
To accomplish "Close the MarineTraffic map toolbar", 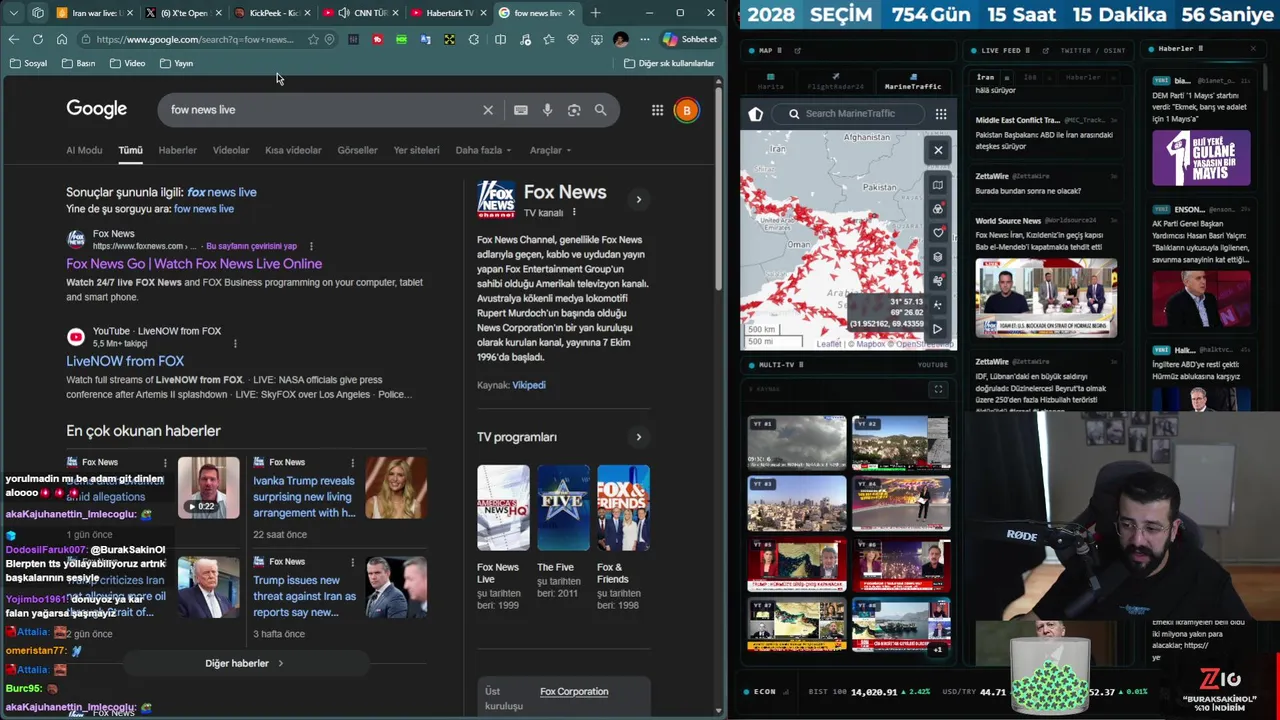I will [938, 150].
